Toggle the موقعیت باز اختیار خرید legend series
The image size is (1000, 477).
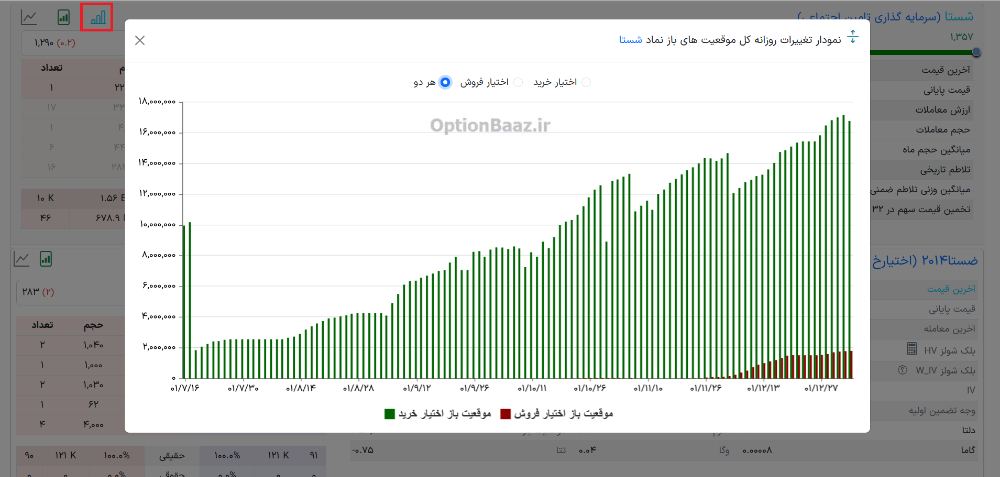[x=438, y=414]
